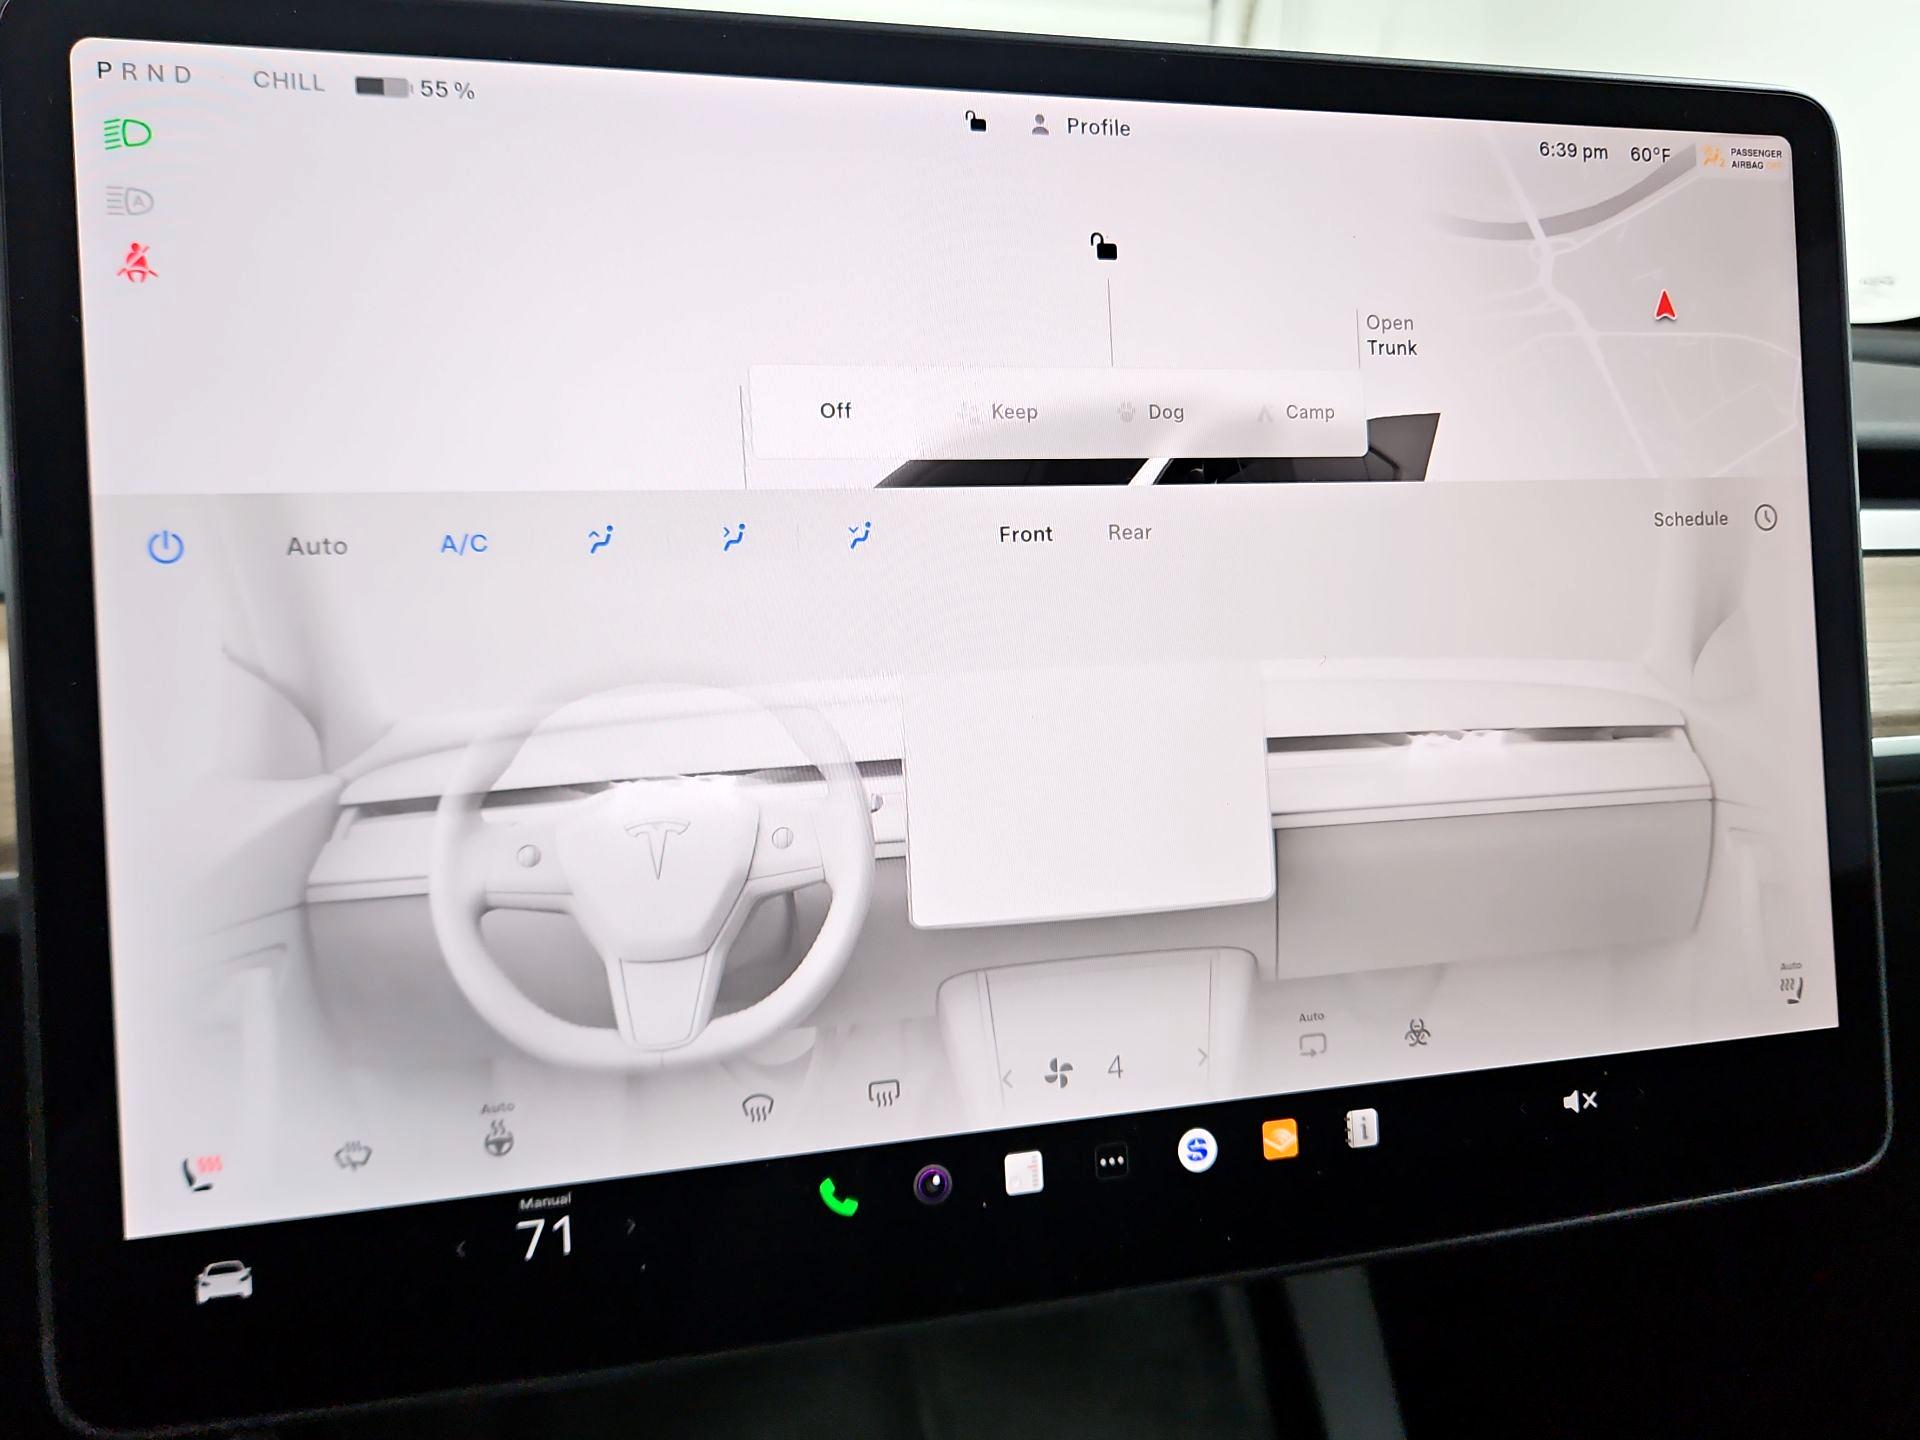The height and width of the screenshot is (1440, 1920).
Task: Increase fan speed with the right chevron
Action: pyautogui.click(x=1200, y=1055)
